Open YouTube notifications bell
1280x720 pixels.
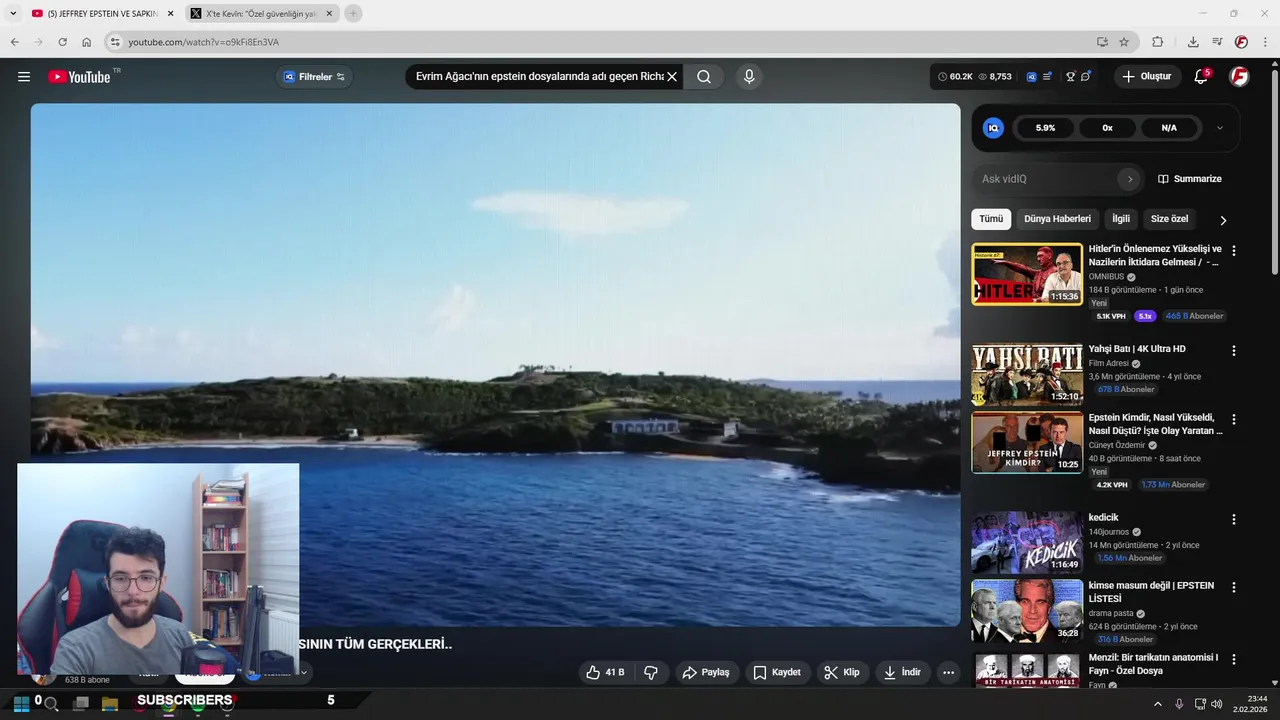pos(1202,77)
